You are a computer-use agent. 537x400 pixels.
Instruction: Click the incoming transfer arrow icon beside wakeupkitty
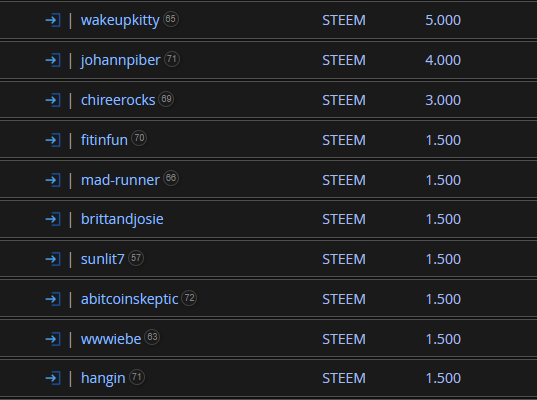coord(53,20)
